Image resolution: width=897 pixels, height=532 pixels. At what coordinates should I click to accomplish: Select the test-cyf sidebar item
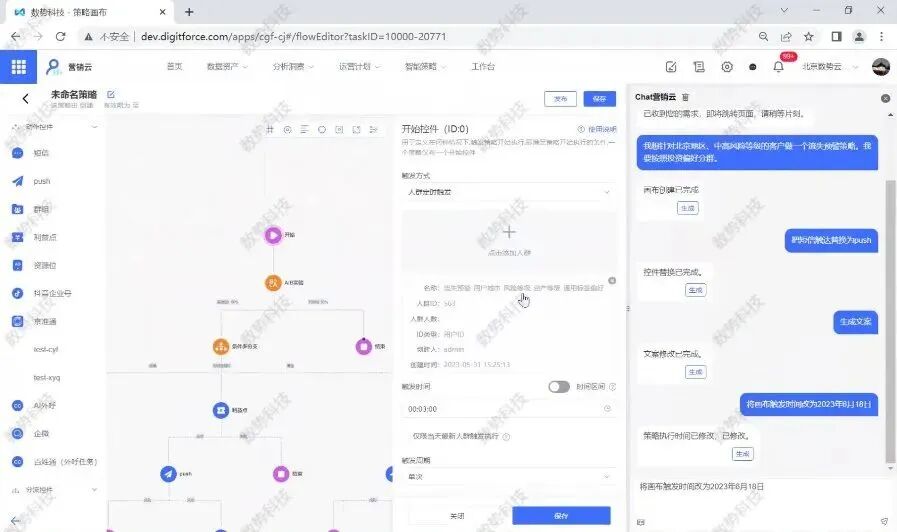point(46,349)
